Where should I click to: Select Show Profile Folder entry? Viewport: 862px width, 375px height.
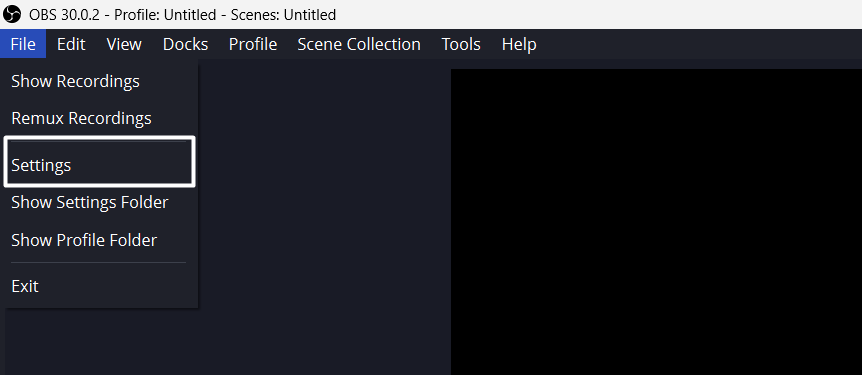100,240
